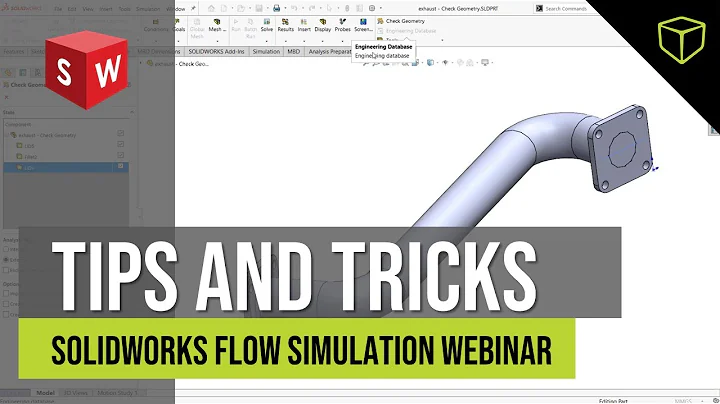720x404 pixels.
Task: Open the Conditions ribbon command
Action: tap(156, 25)
